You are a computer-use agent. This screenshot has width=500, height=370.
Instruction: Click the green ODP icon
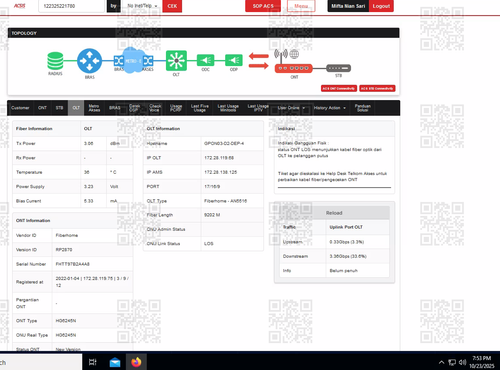pyautogui.click(x=234, y=60)
